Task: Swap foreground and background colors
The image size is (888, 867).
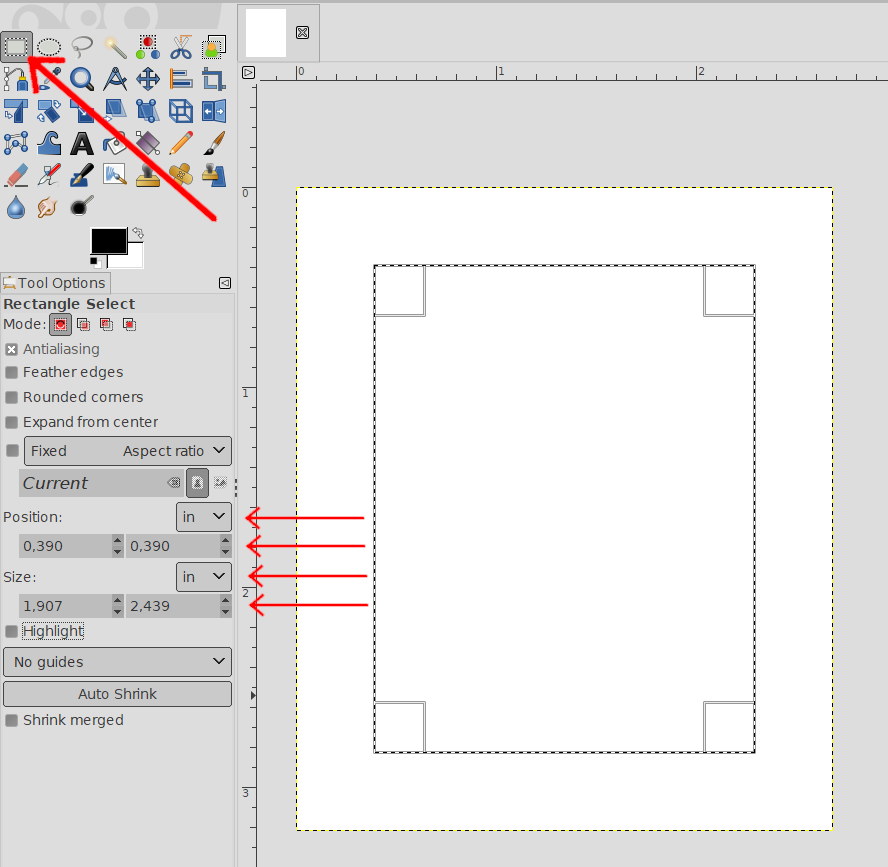Action: click(x=138, y=233)
